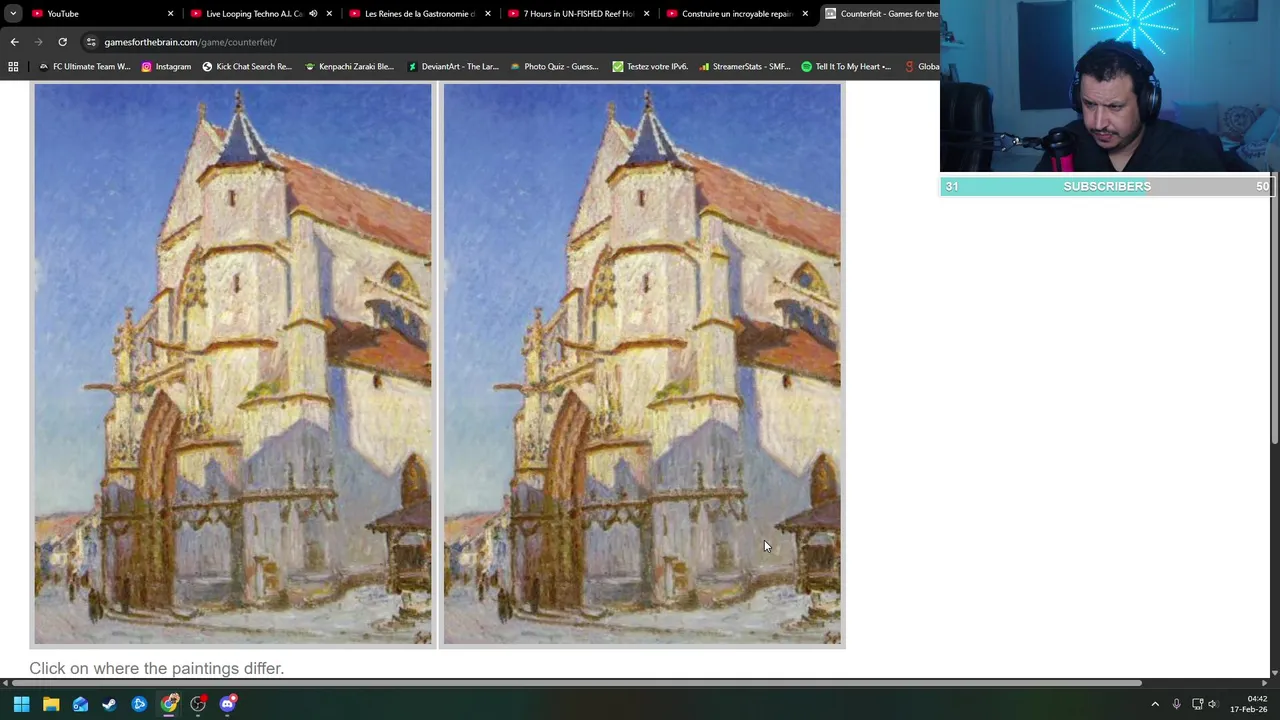
Task: Click the forward navigation arrow
Action: (38, 42)
